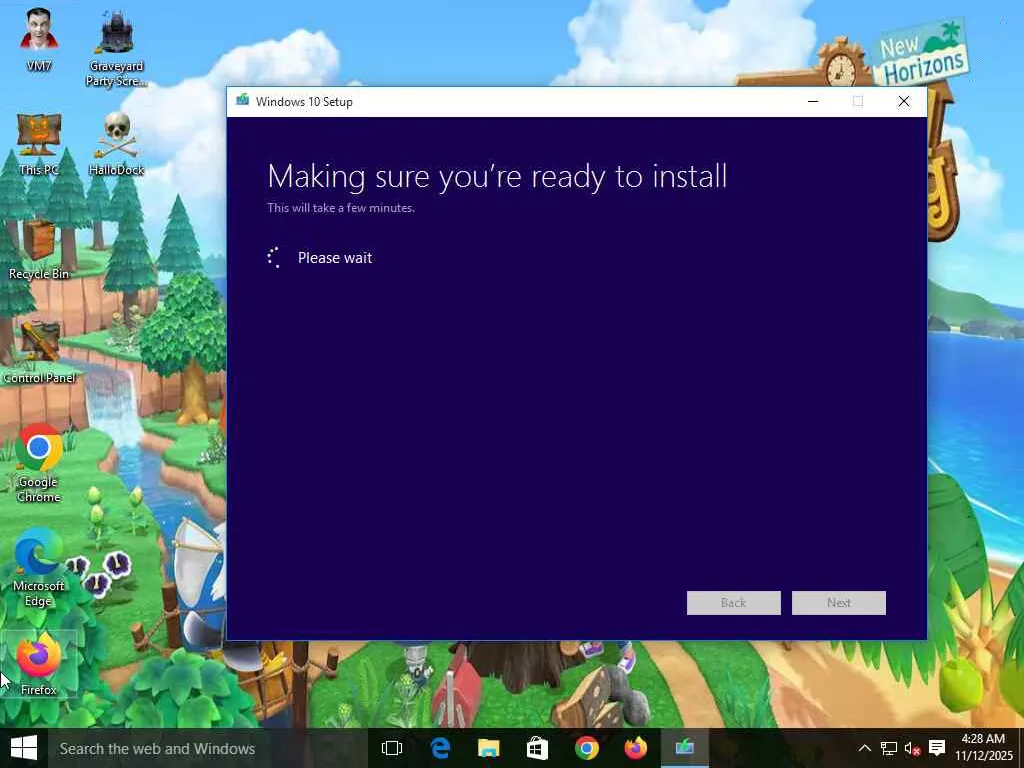Launch Firefox from the taskbar

pyautogui.click(x=635, y=748)
